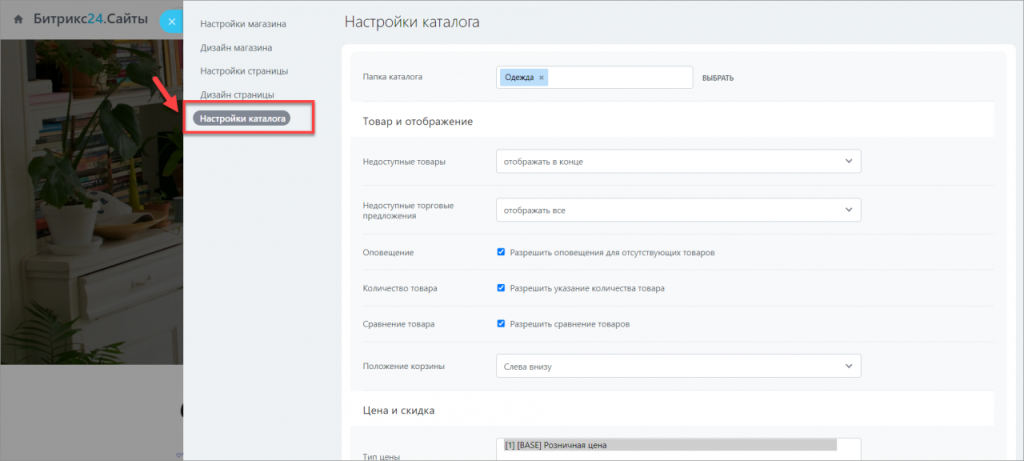Click the Настройки каталога page title
This screenshot has height=461, width=1024.
pyautogui.click(x=411, y=22)
